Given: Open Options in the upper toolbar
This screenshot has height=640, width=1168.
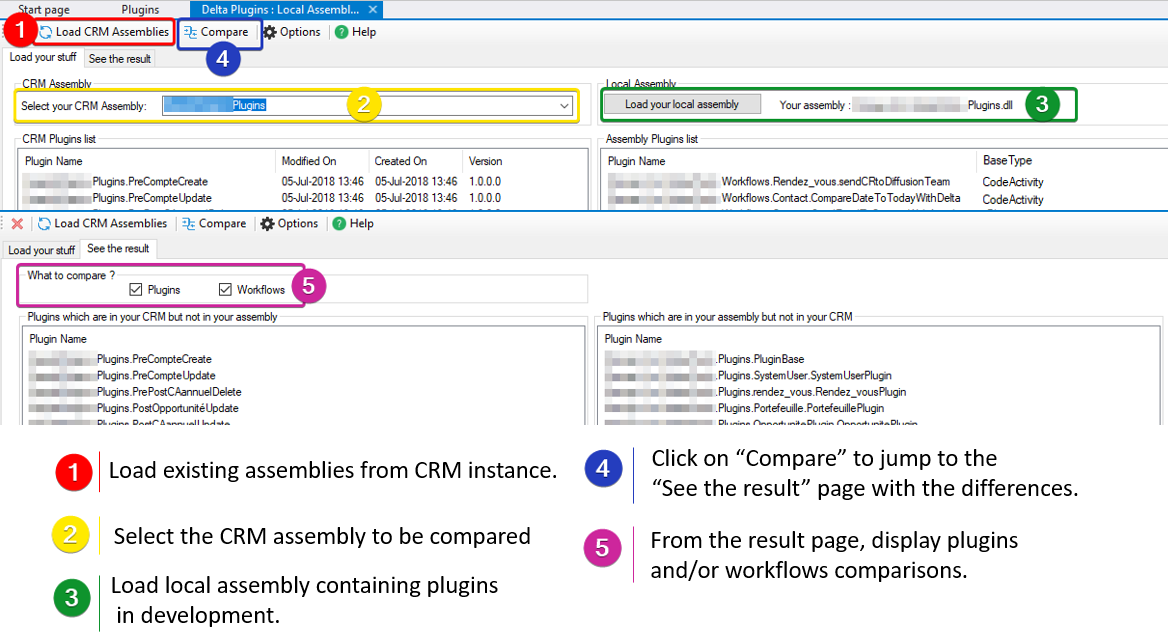Looking at the screenshot, I should click(x=292, y=32).
